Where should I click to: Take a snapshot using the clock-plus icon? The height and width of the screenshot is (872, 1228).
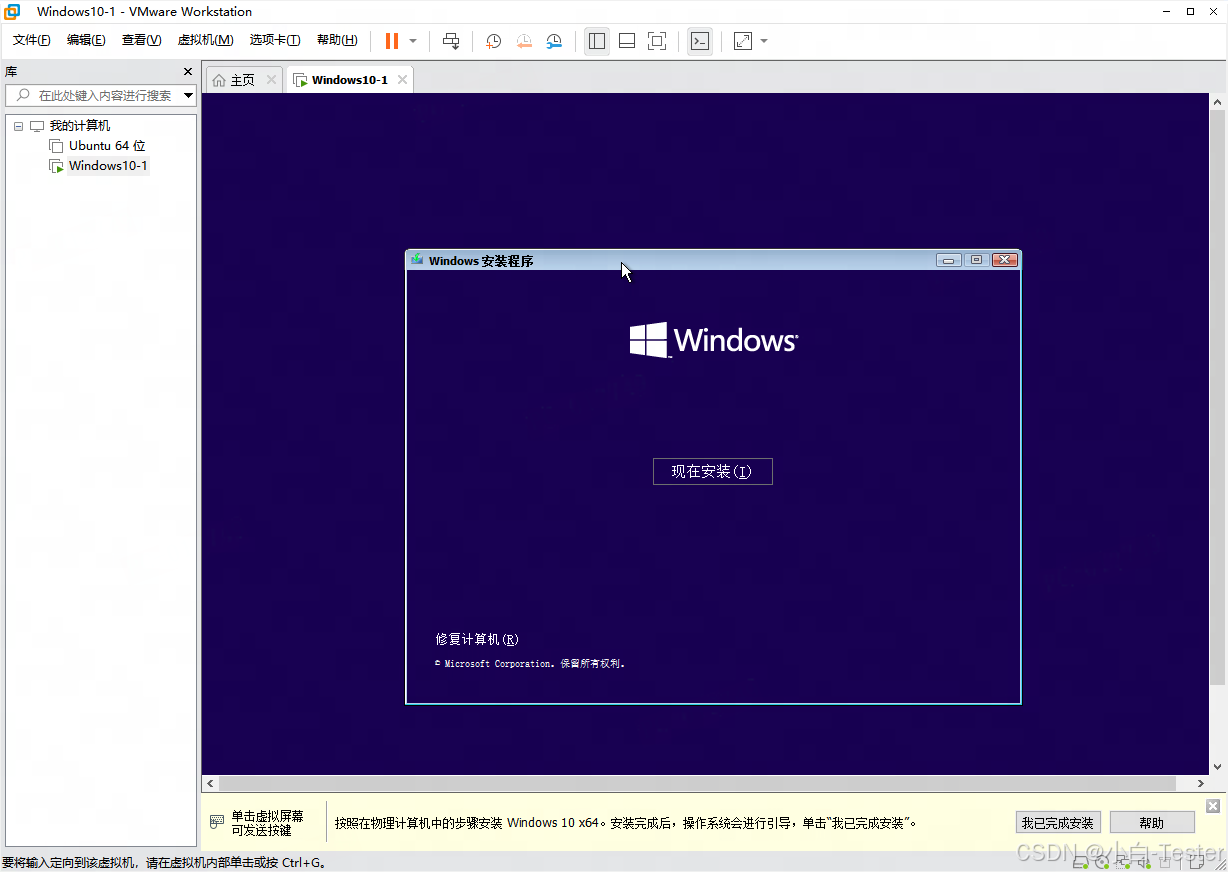pos(494,41)
